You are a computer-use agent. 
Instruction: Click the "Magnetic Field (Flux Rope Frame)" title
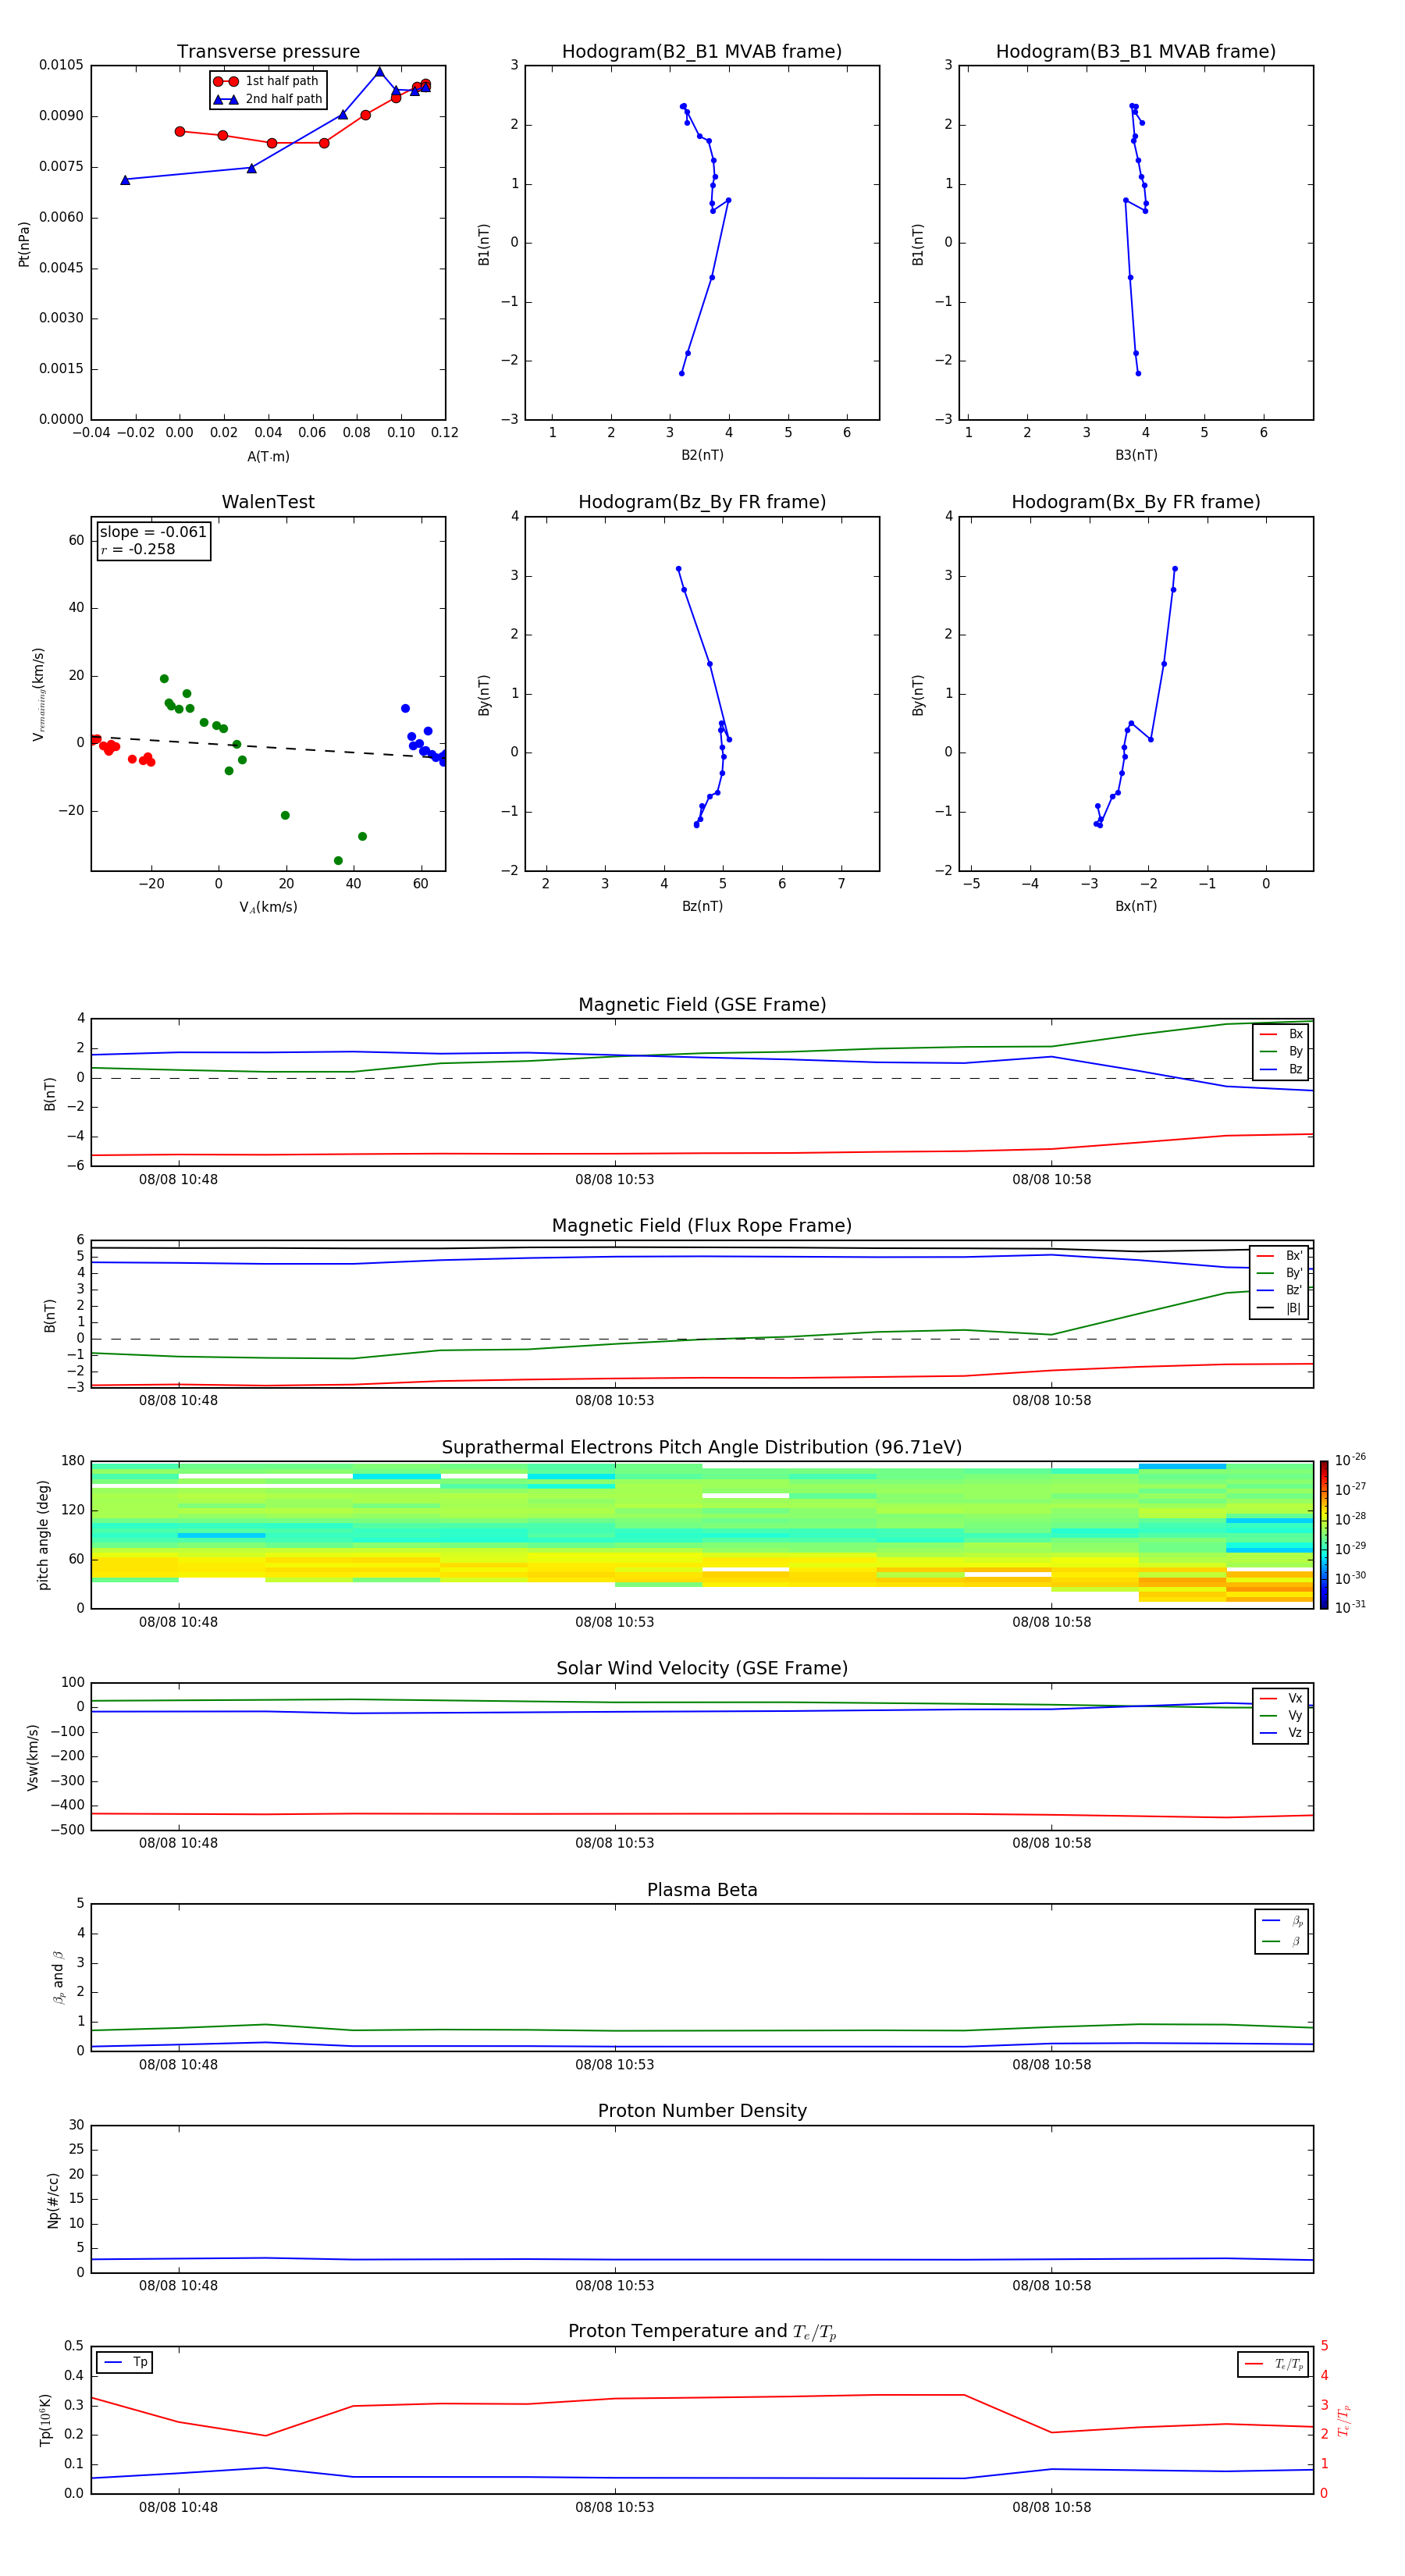[702, 1226]
